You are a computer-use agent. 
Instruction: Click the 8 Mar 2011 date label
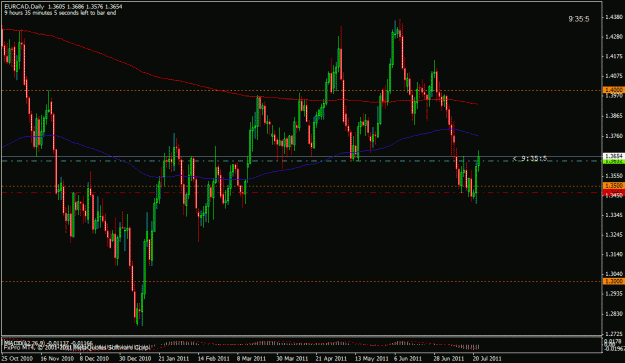click(251, 358)
